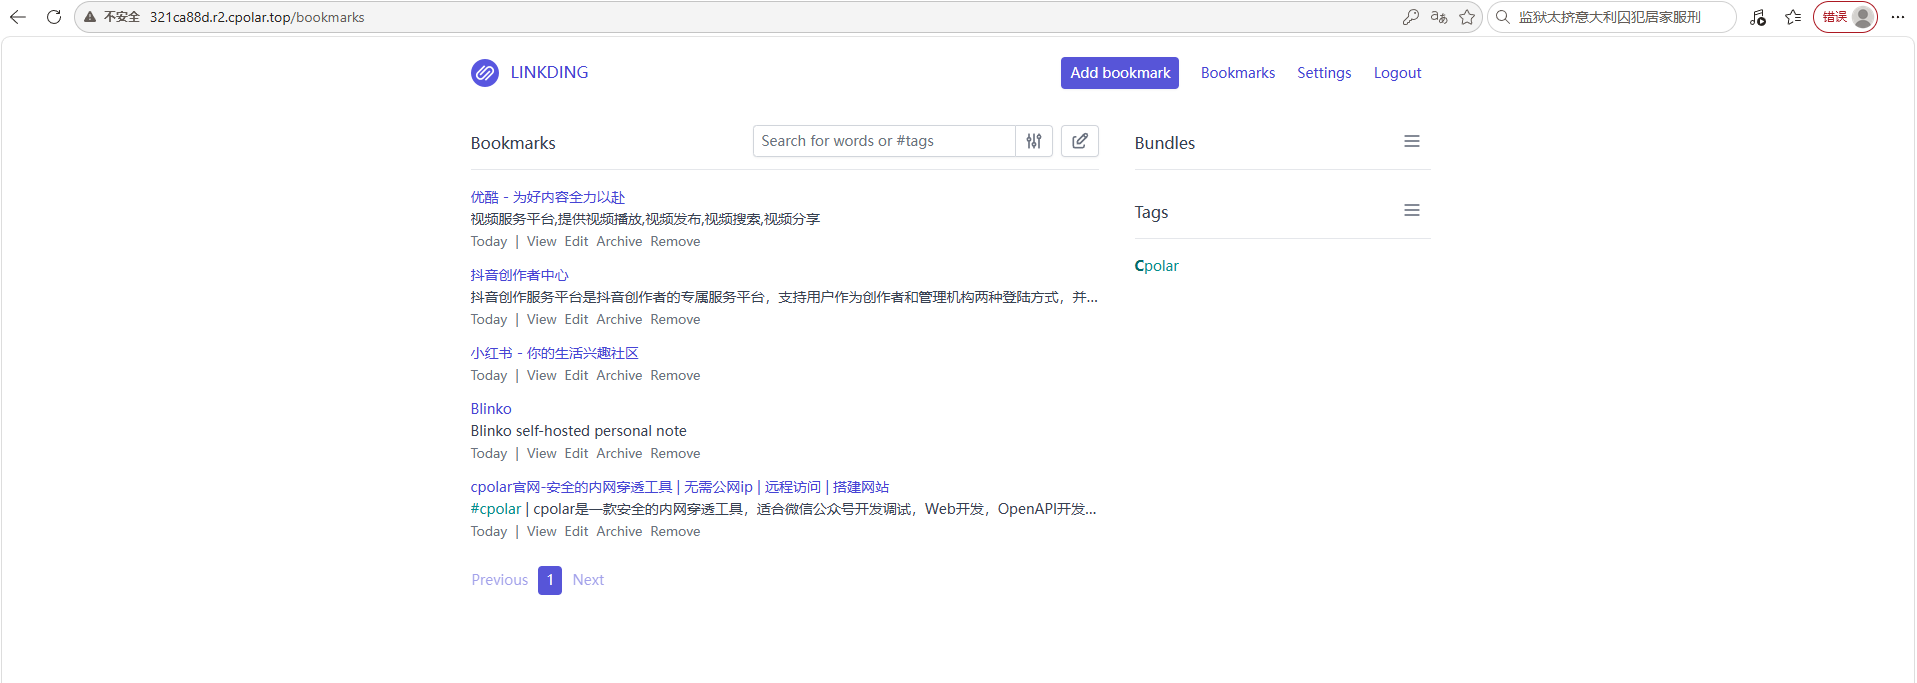Click Edit under 优酷 bookmark
1917x683 pixels.
tap(576, 241)
